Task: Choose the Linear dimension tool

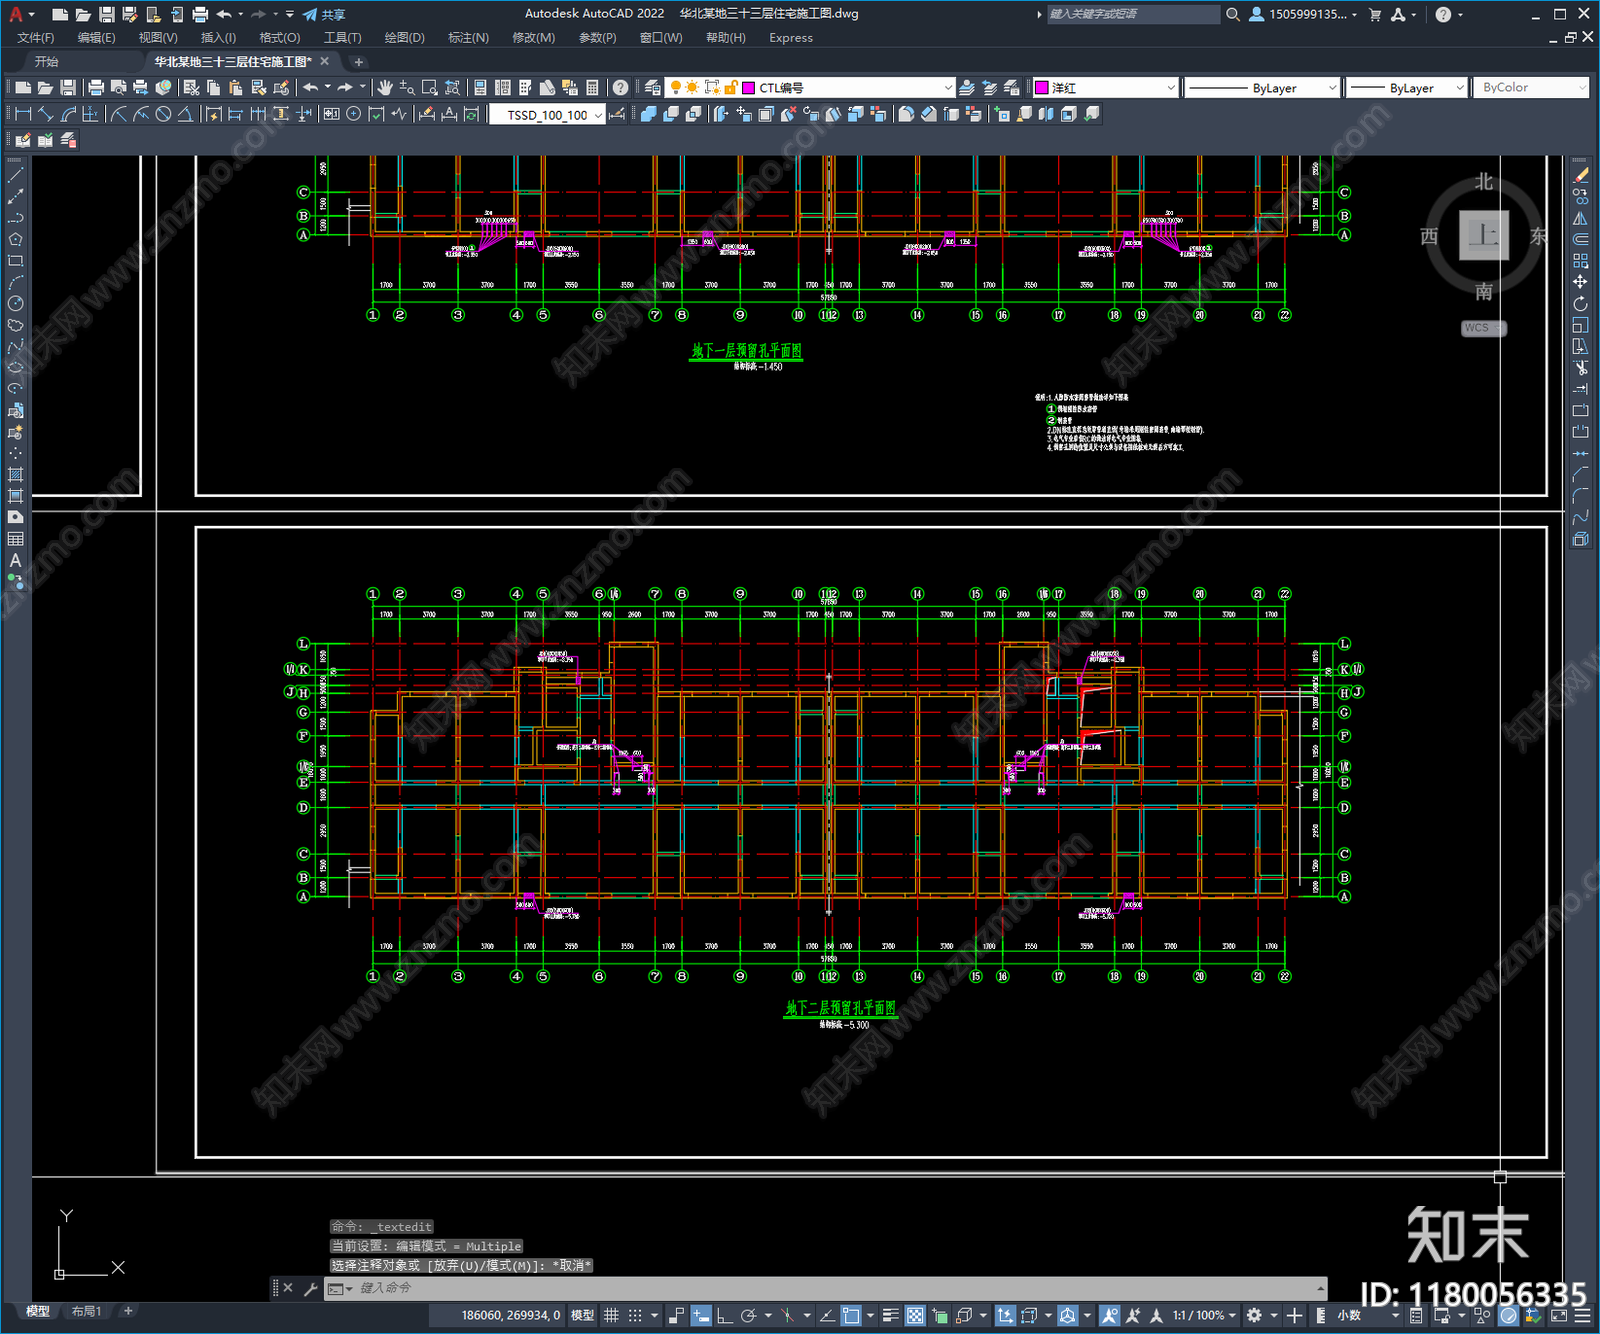Action: [x=23, y=115]
